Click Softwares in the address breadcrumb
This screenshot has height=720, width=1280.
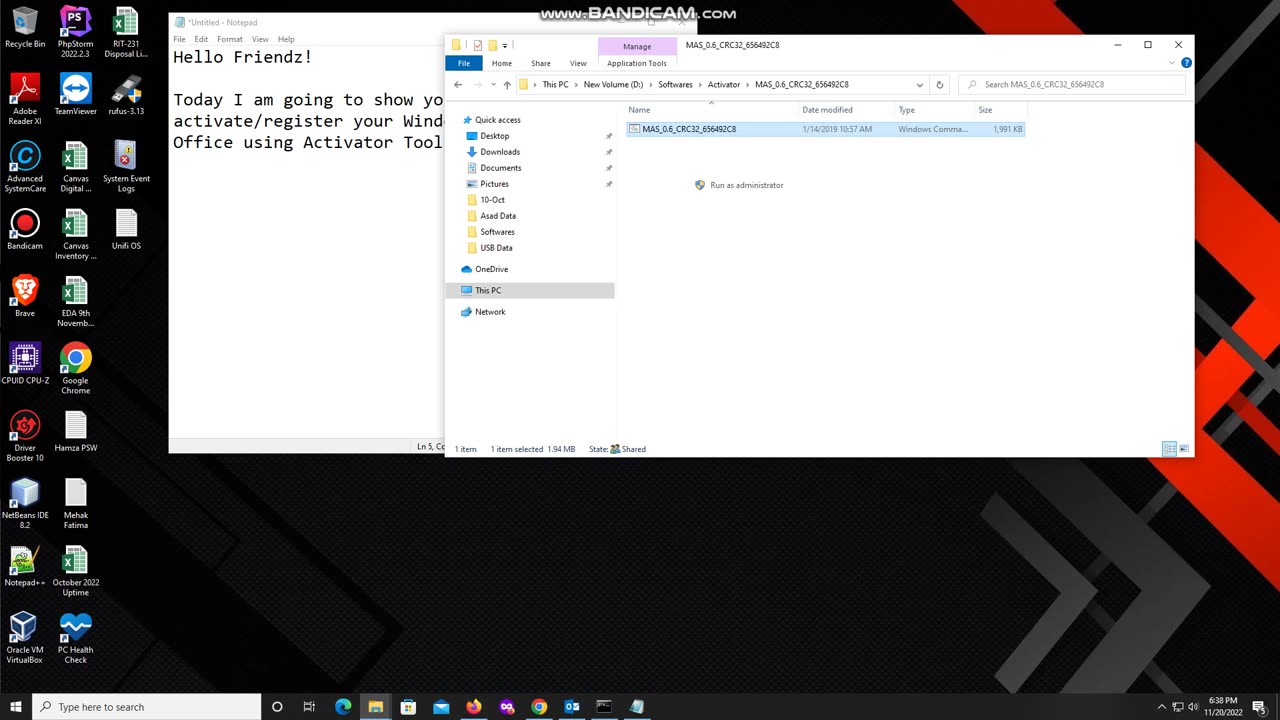(x=675, y=85)
